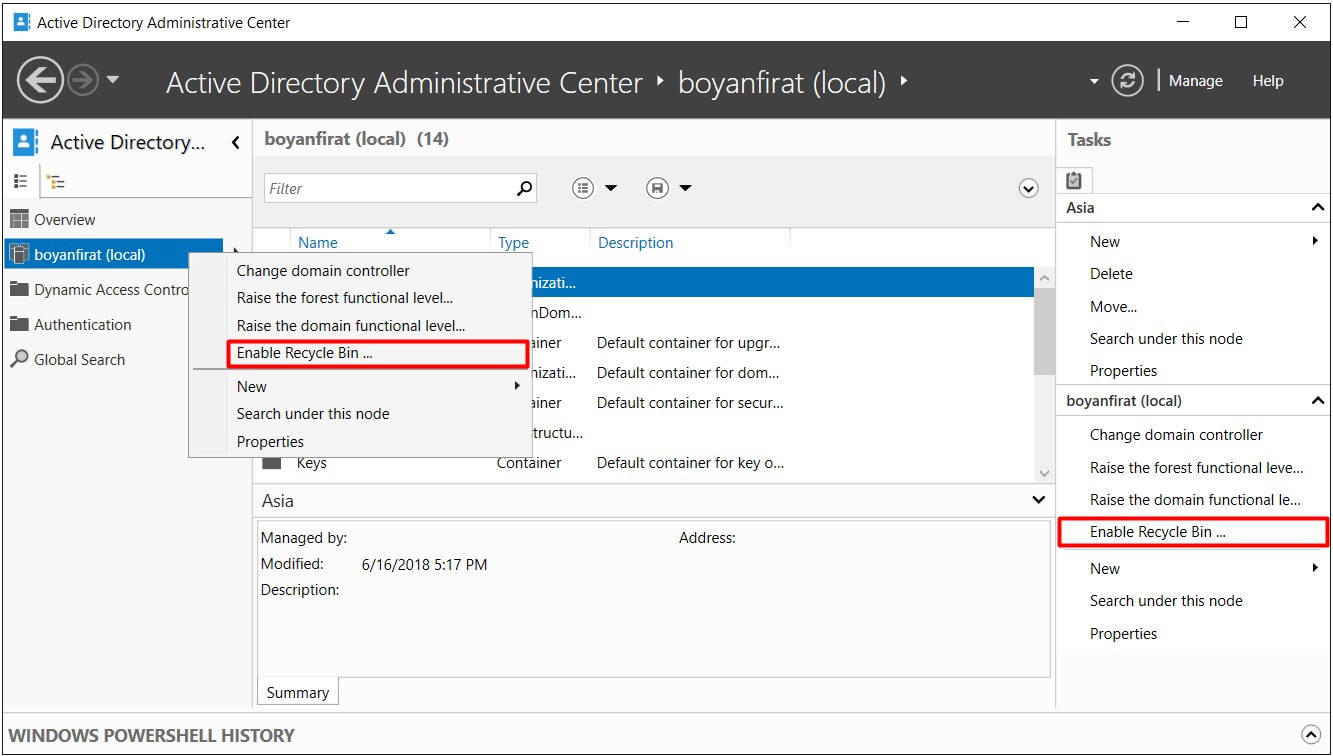Click Change domain controller in Tasks pane
Screen dimensions: 1333x756
(x=1176, y=435)
